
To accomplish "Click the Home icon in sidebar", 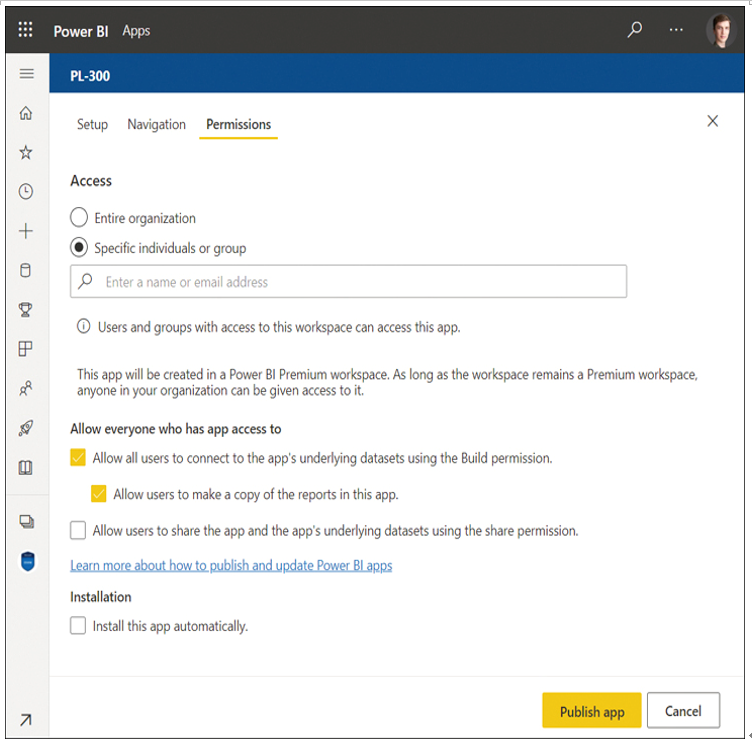I will tap(26, 113).
